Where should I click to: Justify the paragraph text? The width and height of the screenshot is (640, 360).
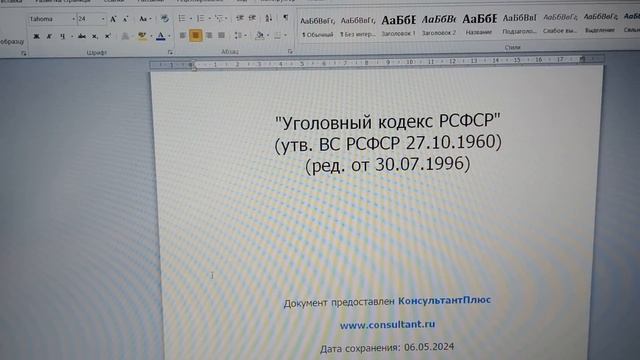222,36
